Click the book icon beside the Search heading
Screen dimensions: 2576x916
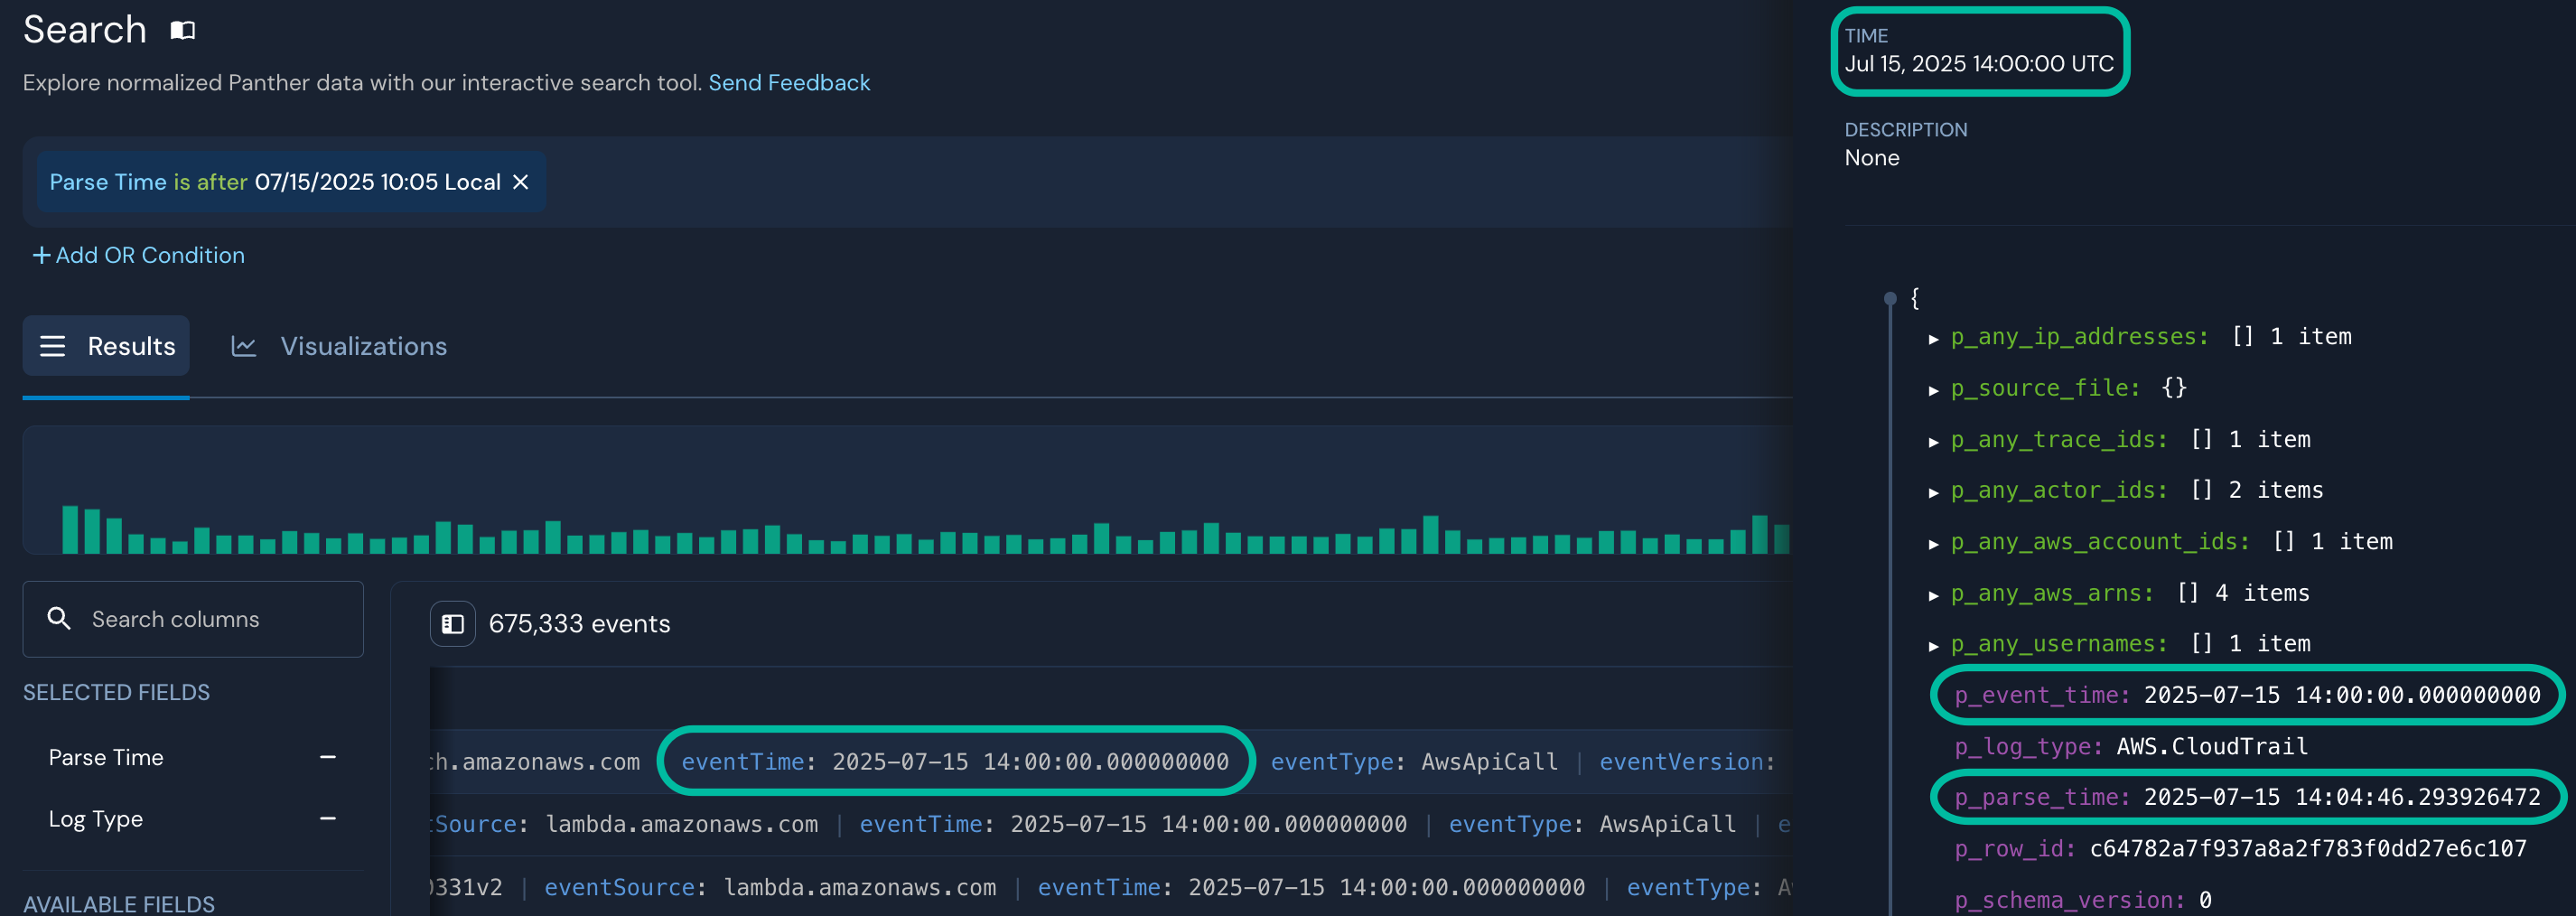coord(181,31)
